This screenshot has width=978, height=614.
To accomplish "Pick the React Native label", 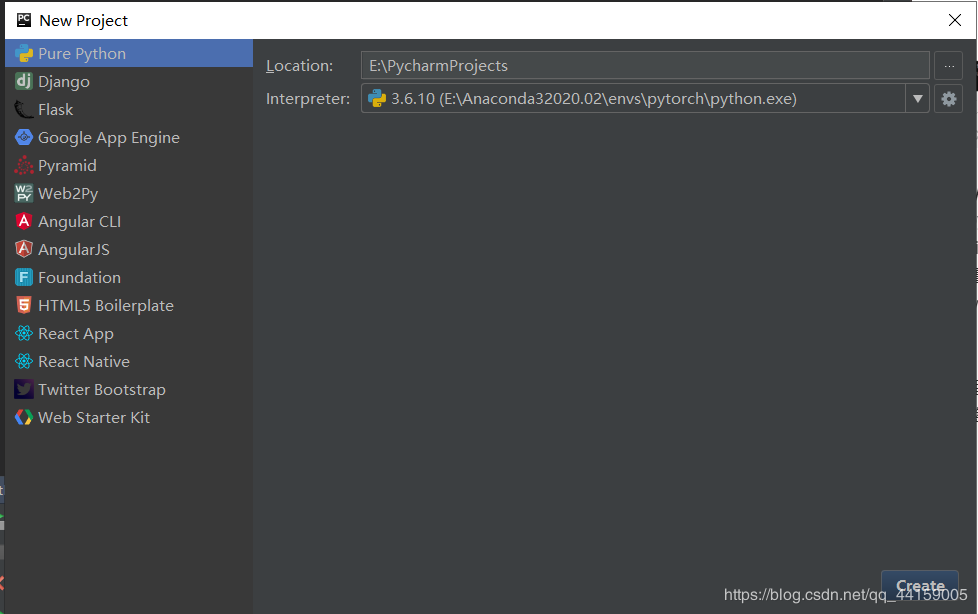I will click(x=84, y=361).
